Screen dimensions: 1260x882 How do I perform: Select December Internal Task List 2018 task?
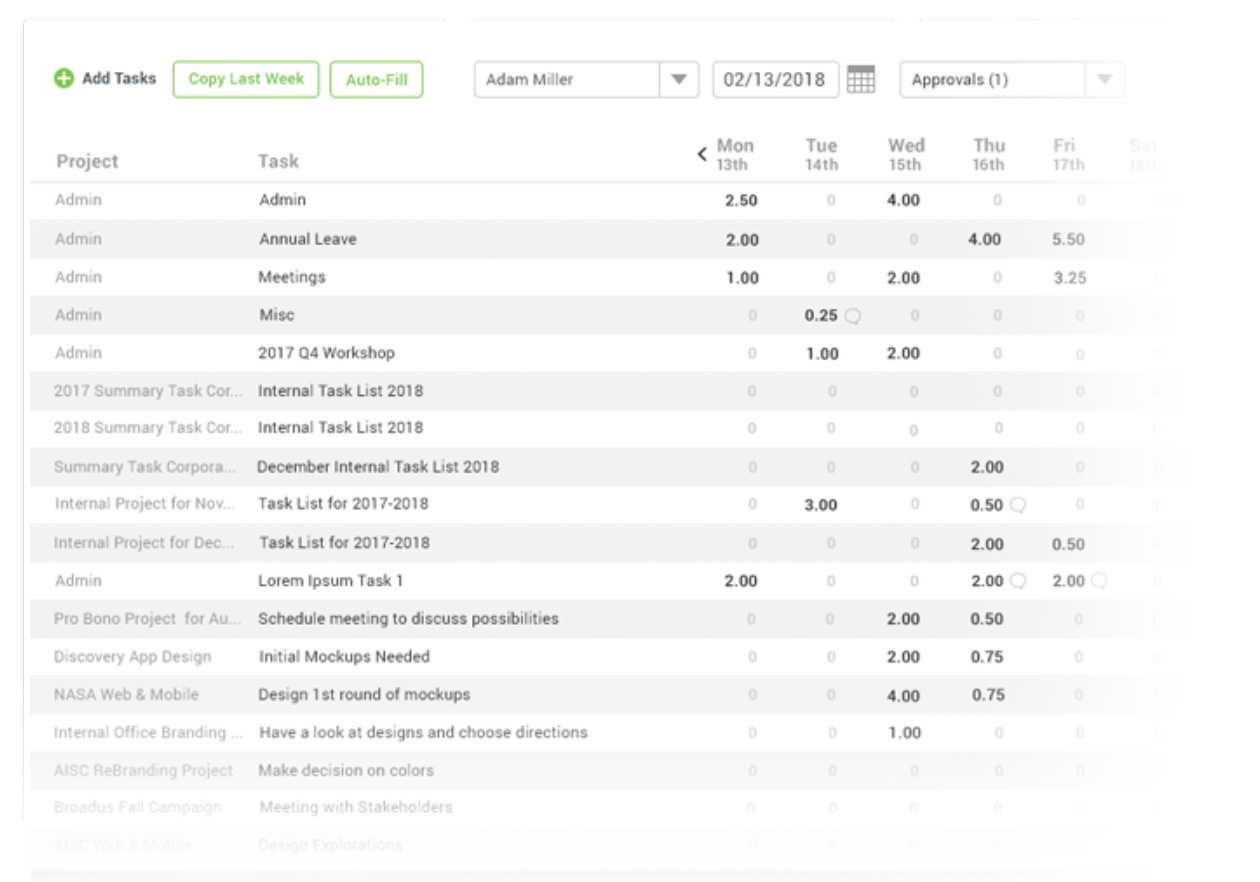pos(378,467)
